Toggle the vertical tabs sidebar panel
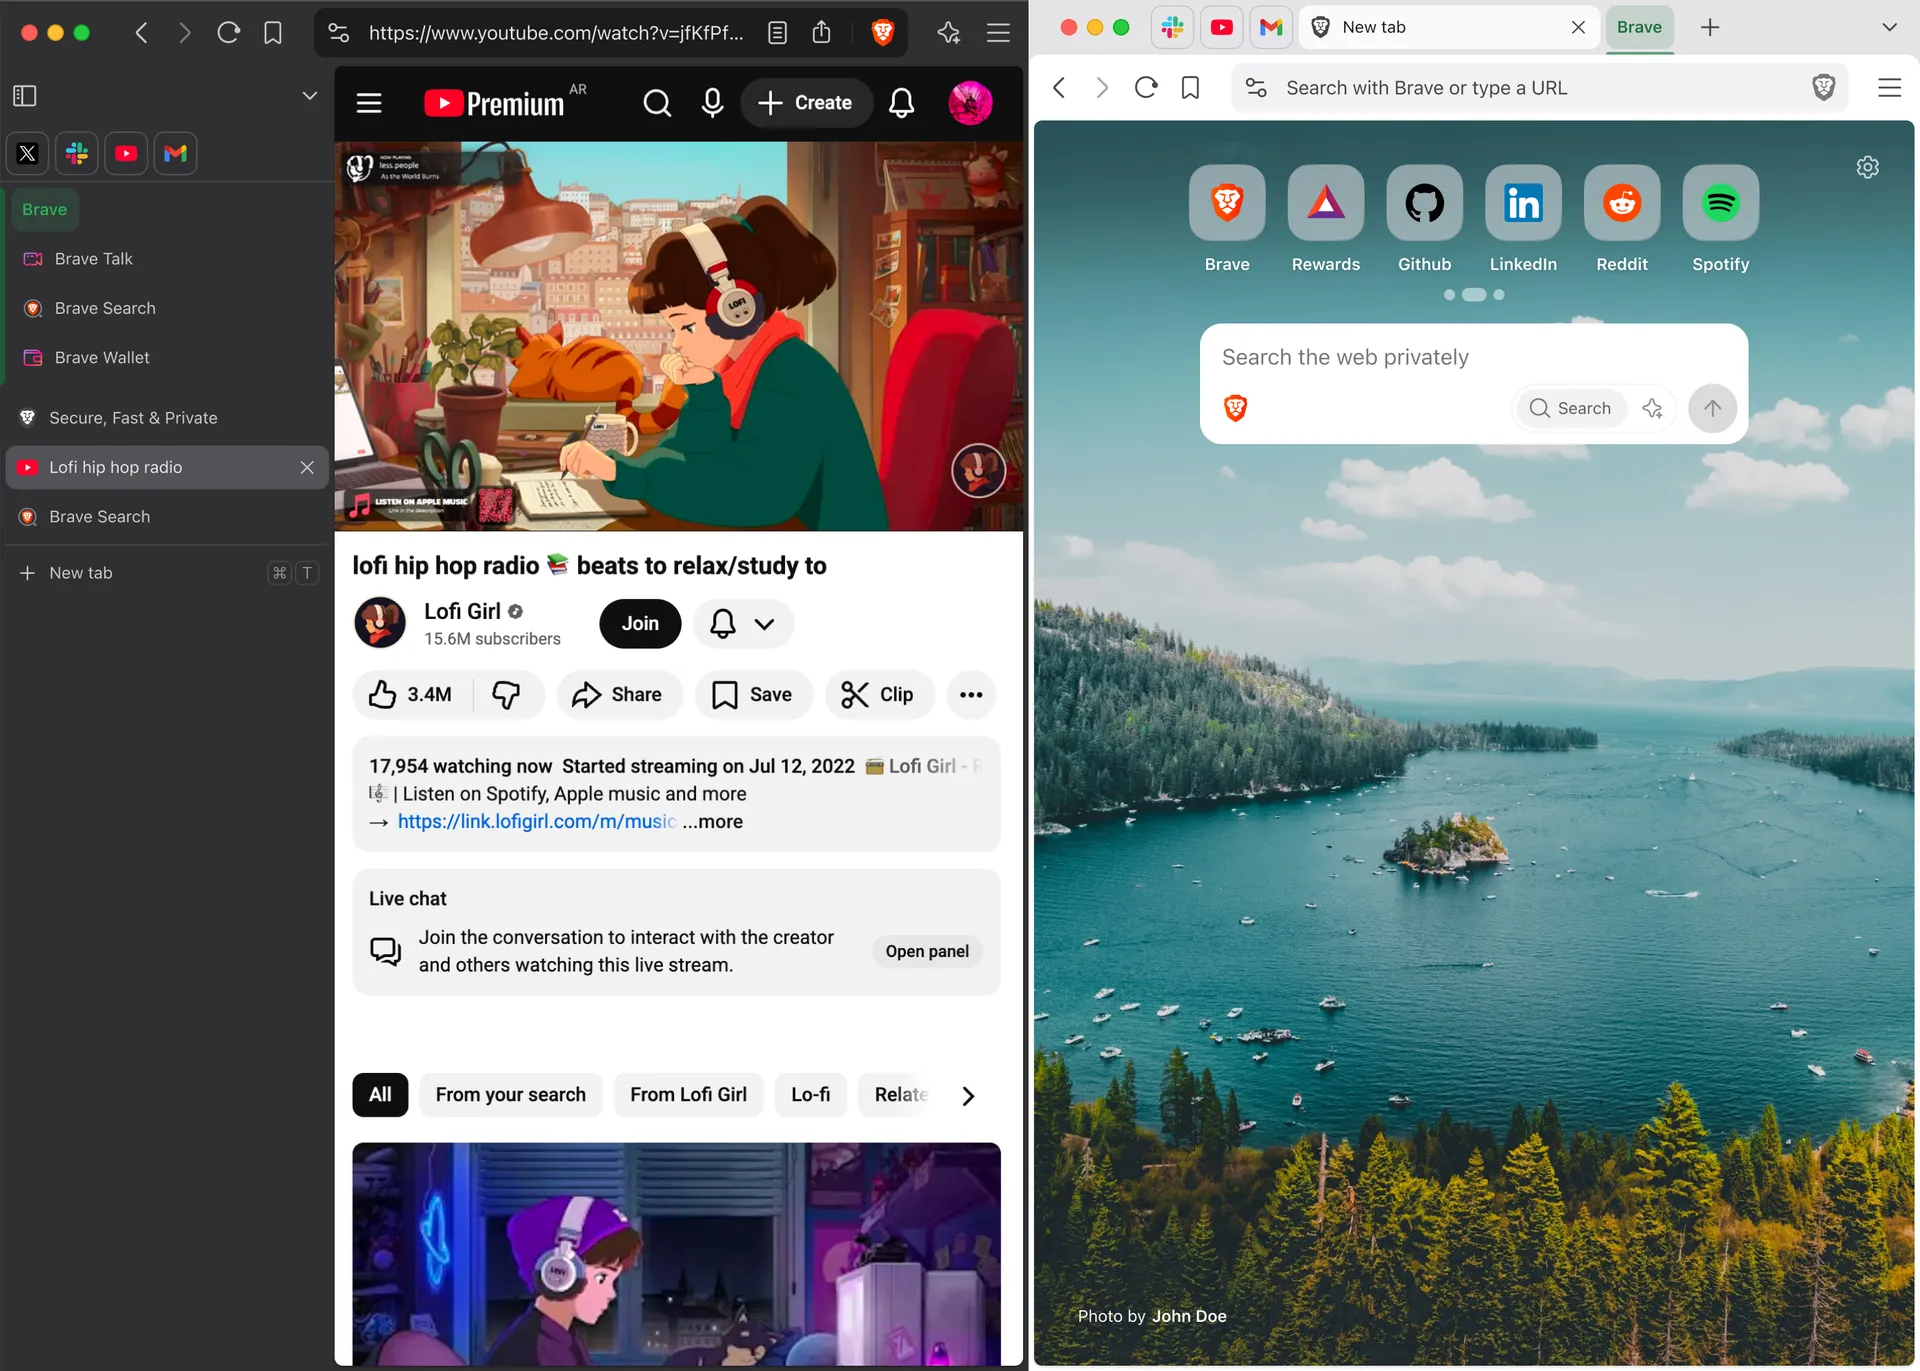 point(25,96)
